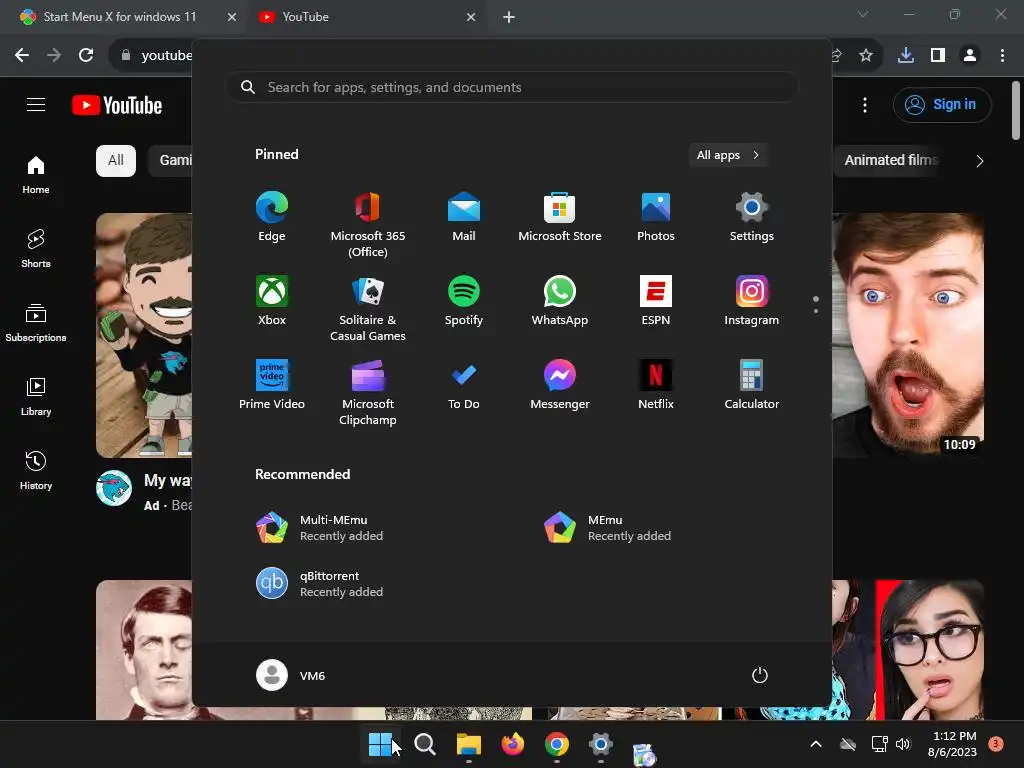Go back in Chrome
The height and width of the screenshot is (768, 1024).
pyautogui.click(x=22, y=56)
